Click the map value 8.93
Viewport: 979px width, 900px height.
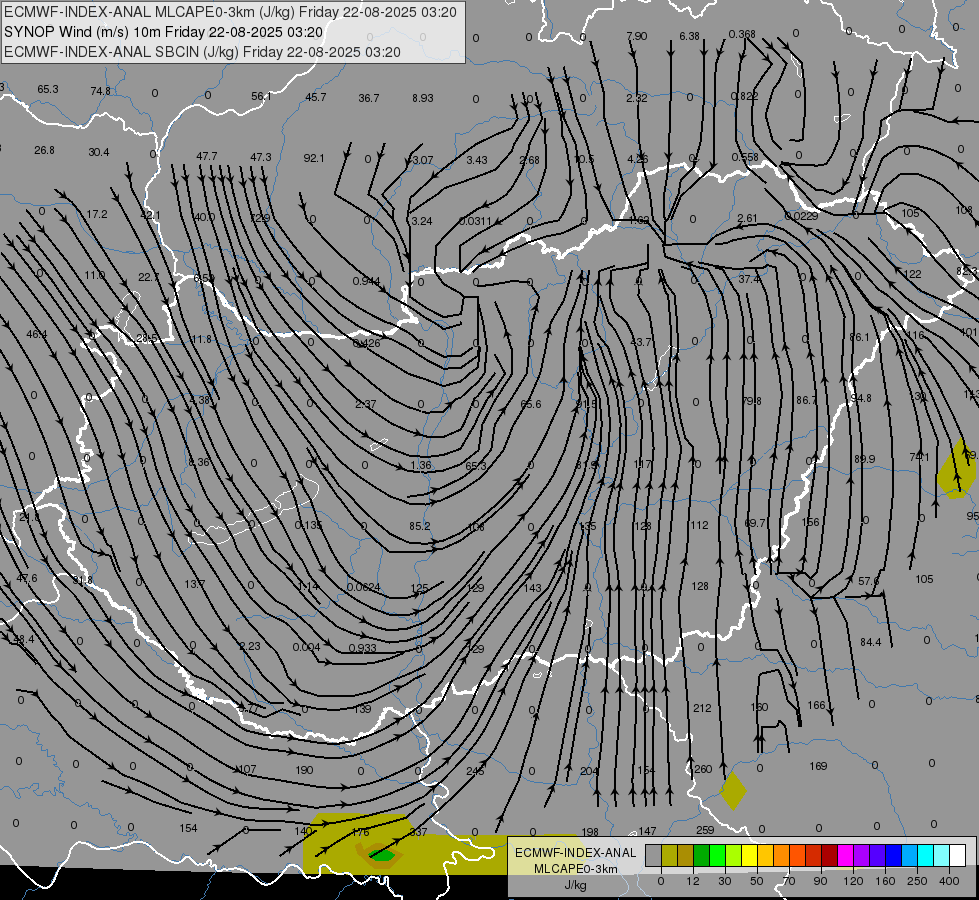[423, 98]
